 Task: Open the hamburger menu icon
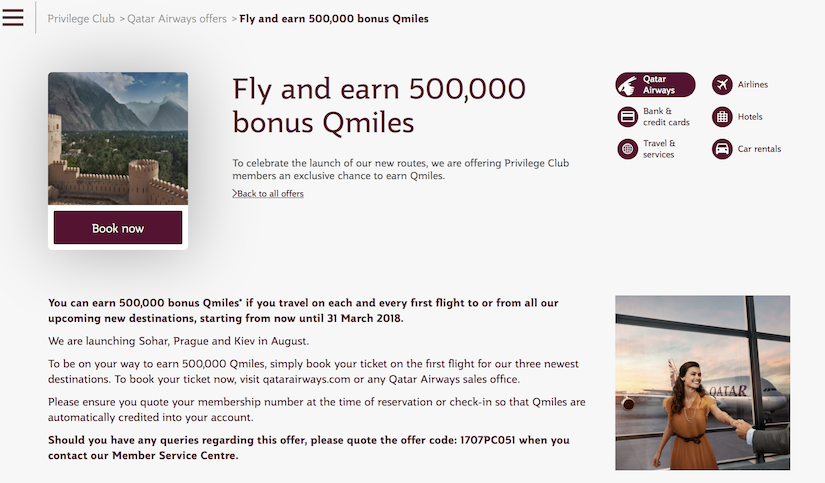(x=13, y=17)
